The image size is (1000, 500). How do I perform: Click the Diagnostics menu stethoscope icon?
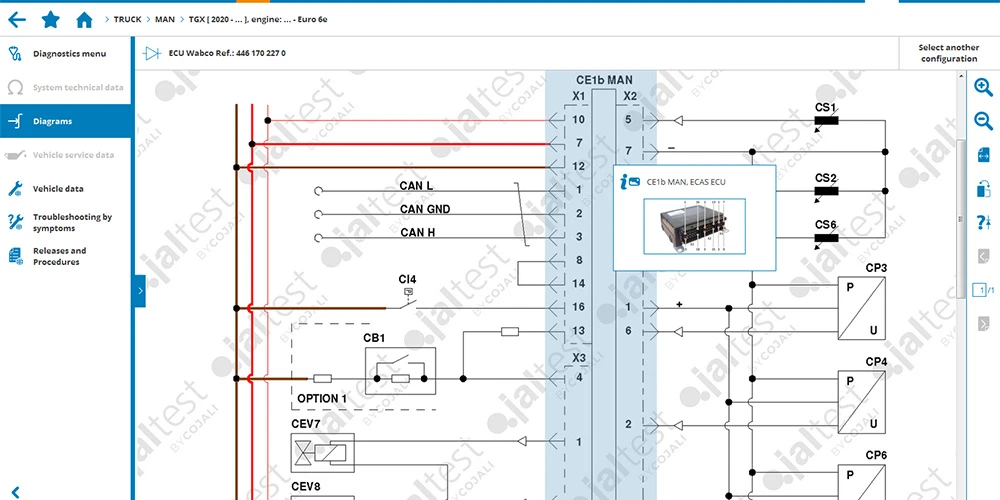(x=16, y=54)
